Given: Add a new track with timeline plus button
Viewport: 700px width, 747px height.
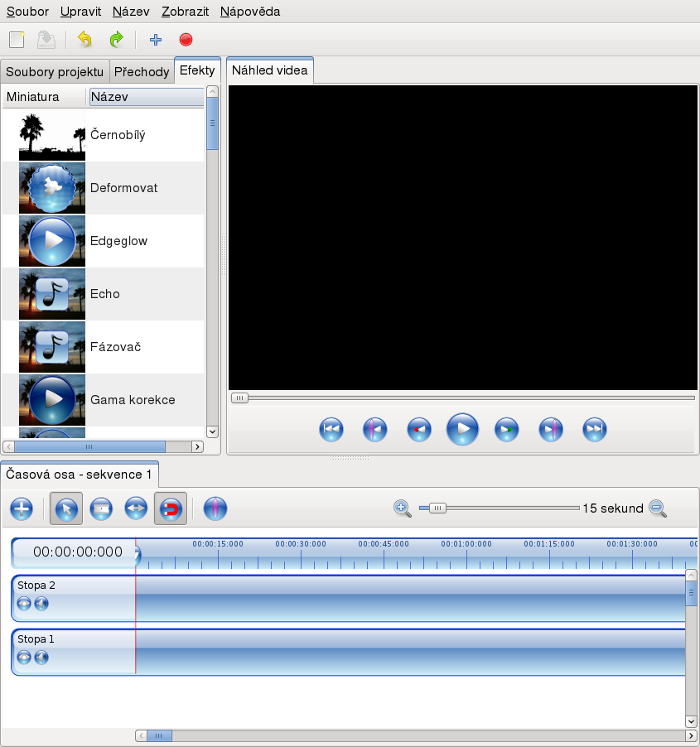Looking at the screenshot, I should pos(21,509).
